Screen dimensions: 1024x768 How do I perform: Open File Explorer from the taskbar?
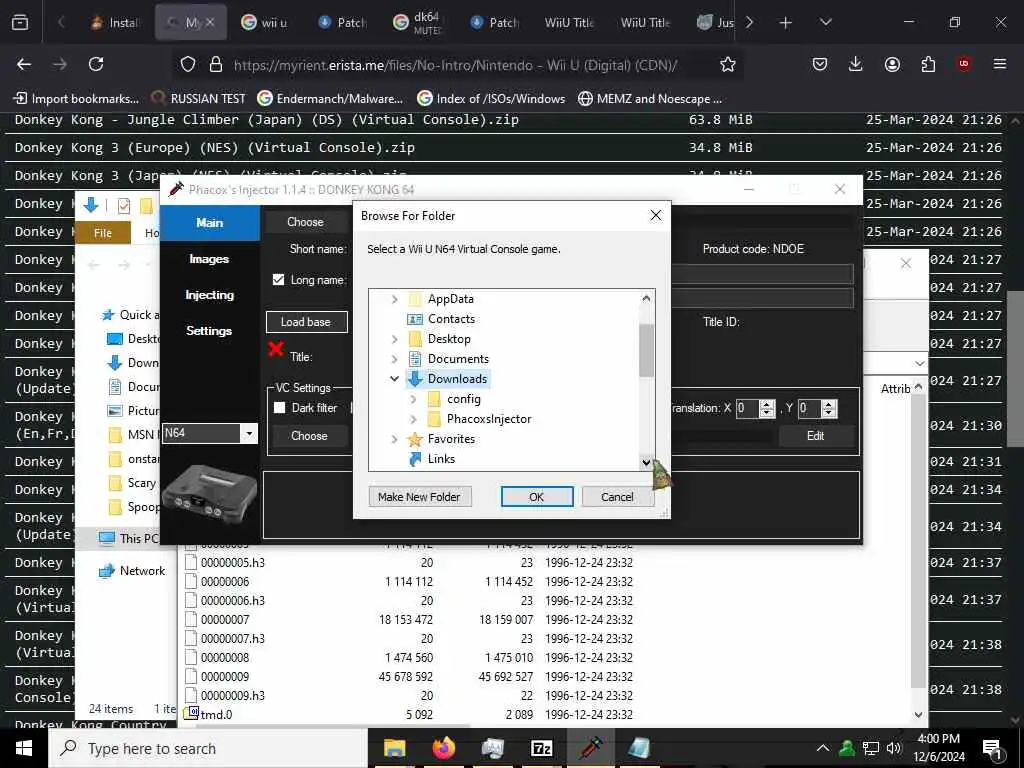[394, 748]
